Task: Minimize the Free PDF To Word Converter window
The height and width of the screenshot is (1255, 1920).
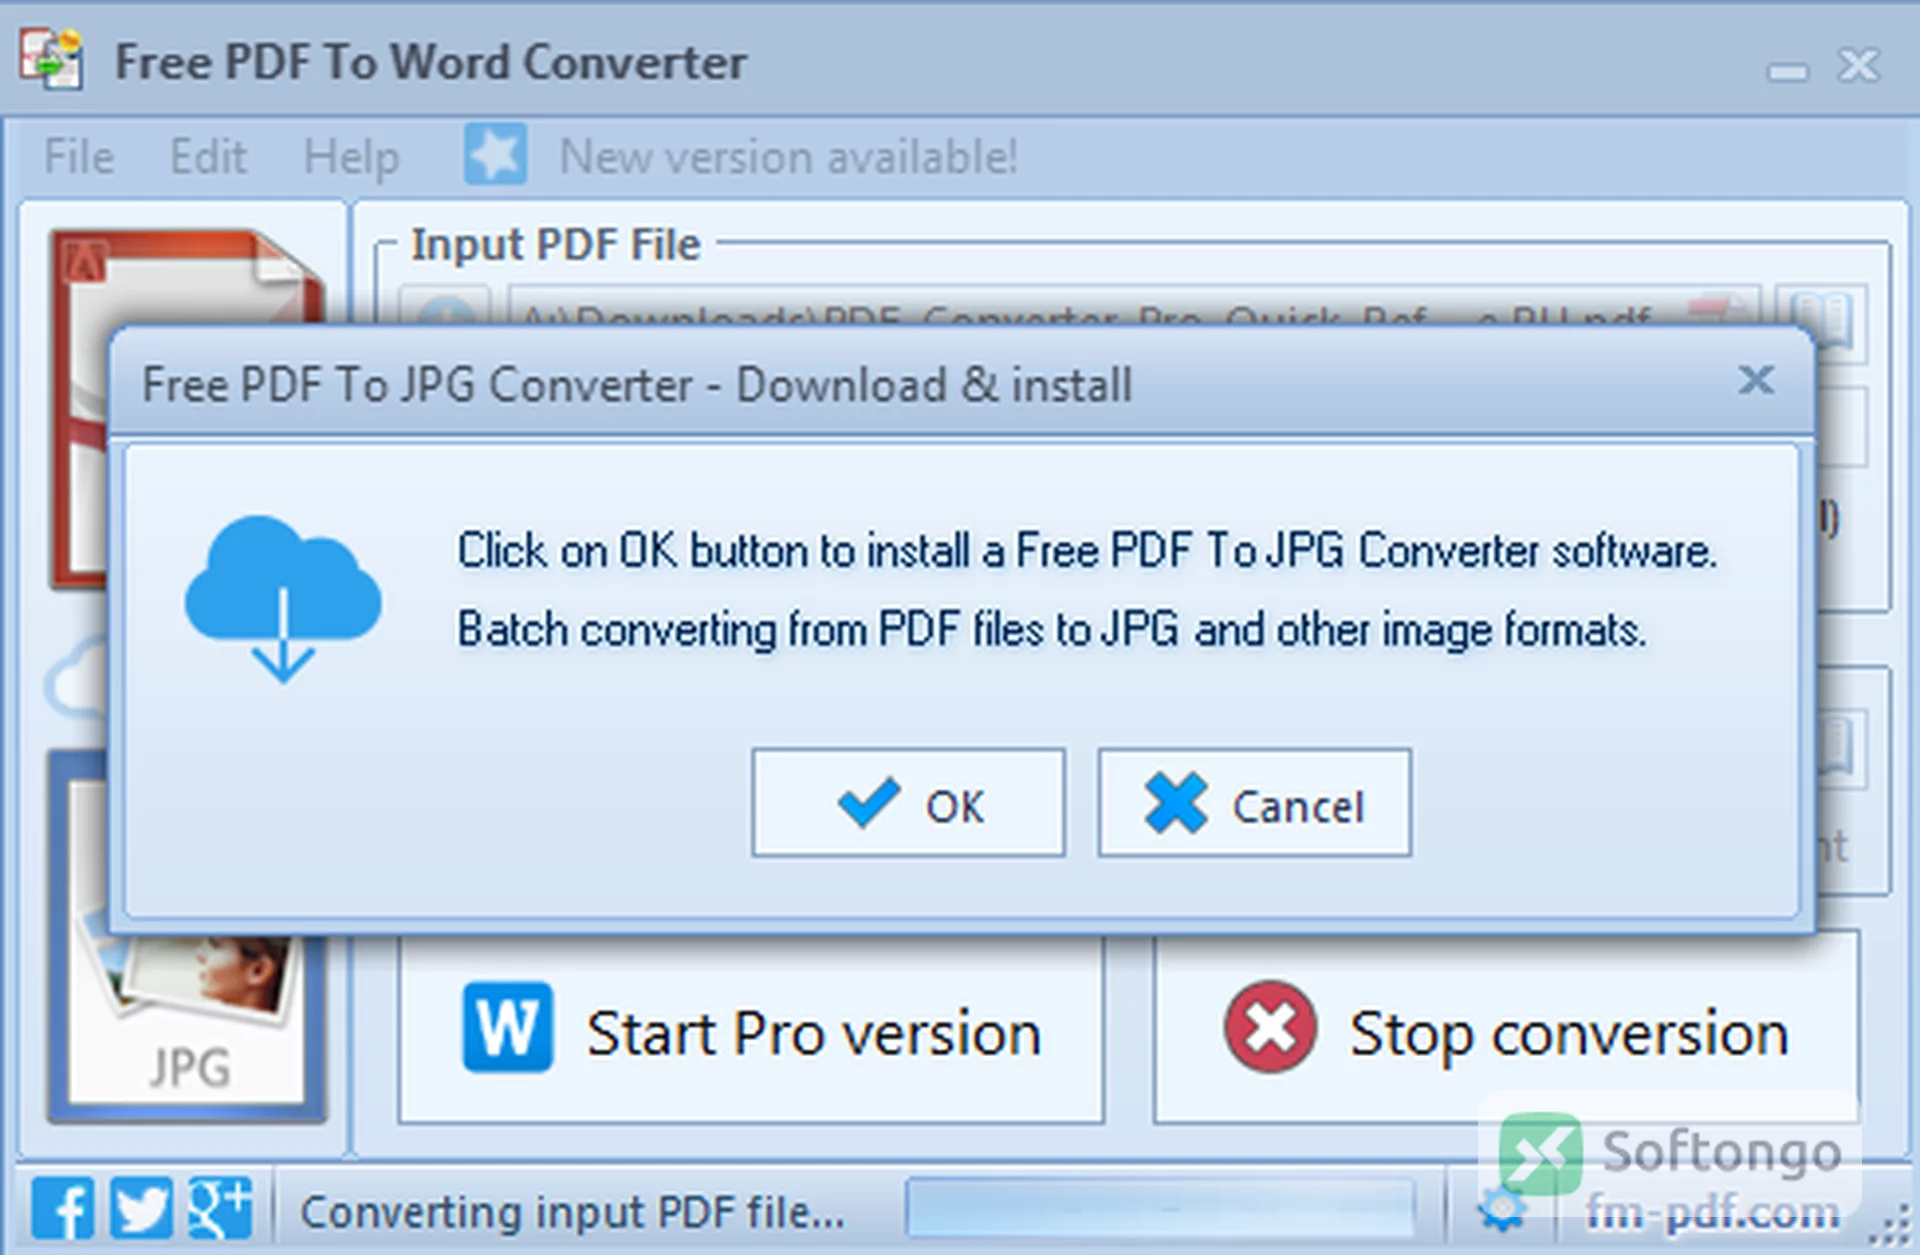Action: click(1788, 72)
